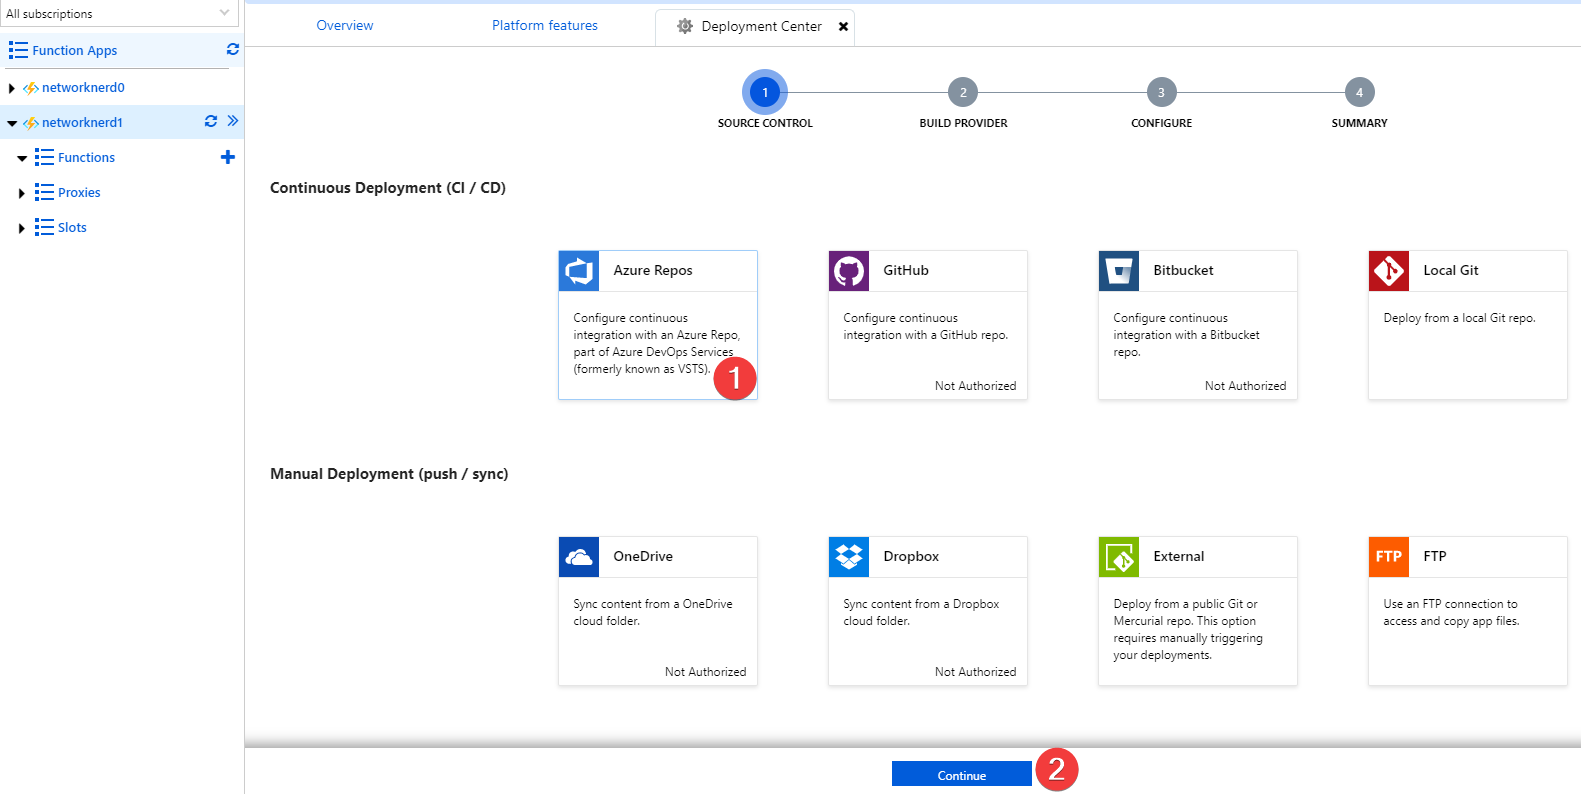Select the GitHub card title

pos(906,271)
